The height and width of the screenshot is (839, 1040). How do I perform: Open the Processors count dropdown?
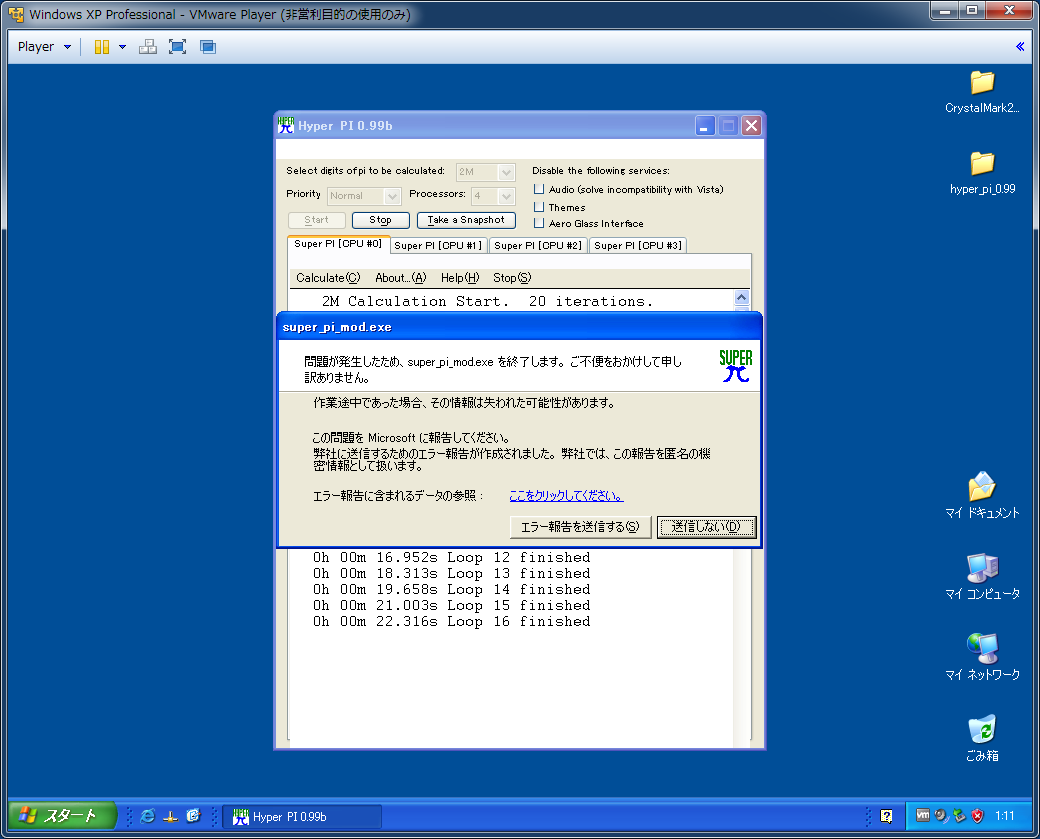click(x=493, y=196)
